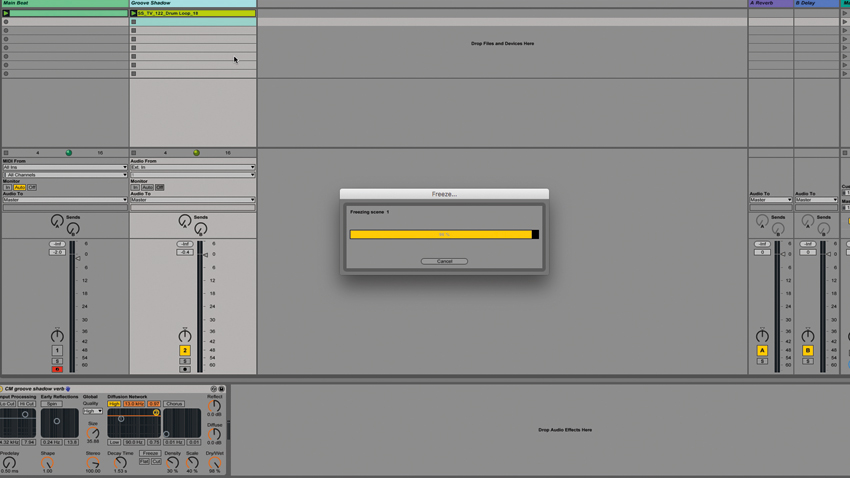Click Main Beat volume fader handle
850x478 pixels.
click(x=78, y=259)
